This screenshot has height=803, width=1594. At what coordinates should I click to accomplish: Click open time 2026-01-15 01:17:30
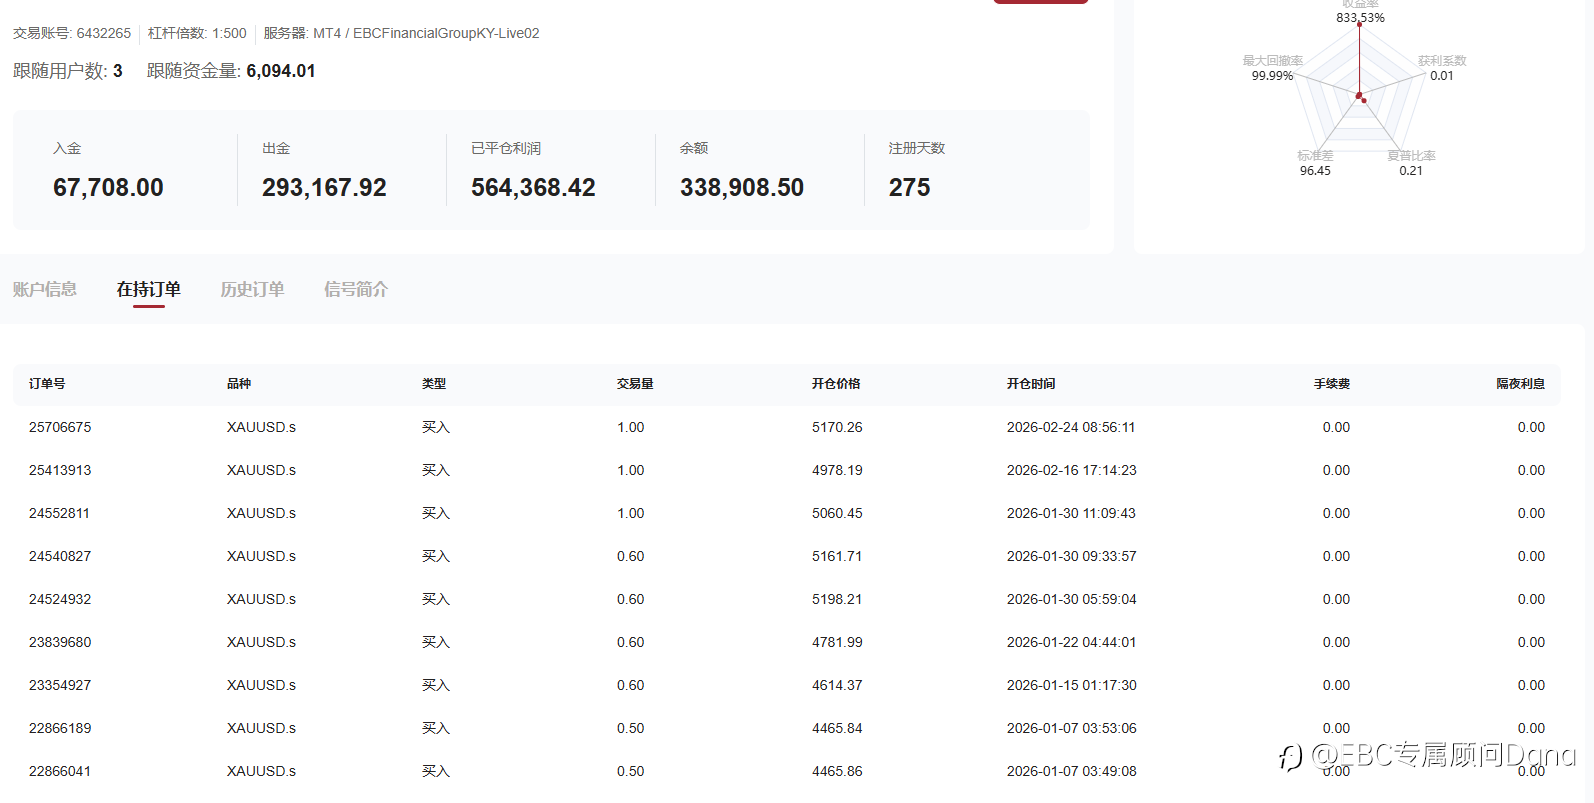tap(1072, 685)
